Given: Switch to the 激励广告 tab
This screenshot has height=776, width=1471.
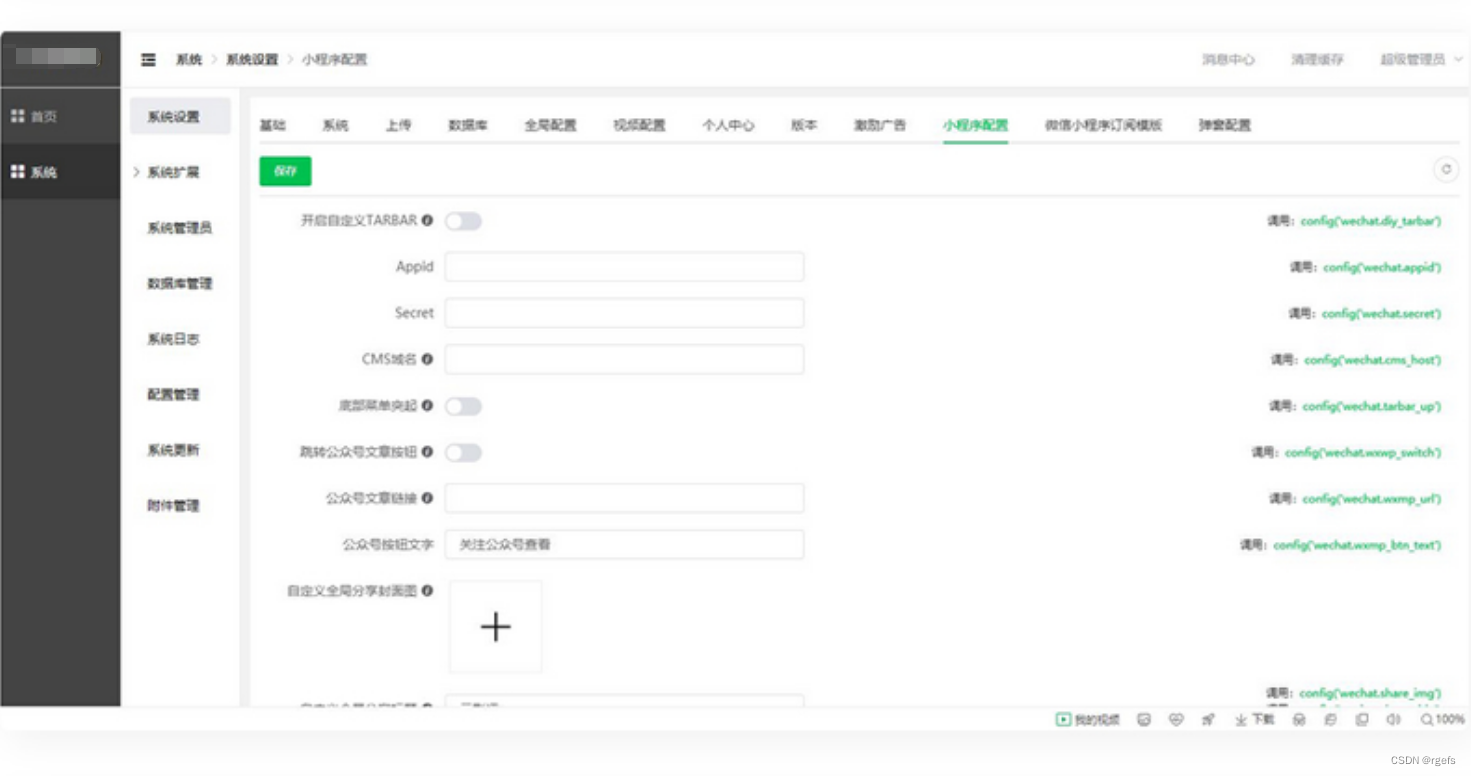Looking at the screenshot, I should [880, 125].
